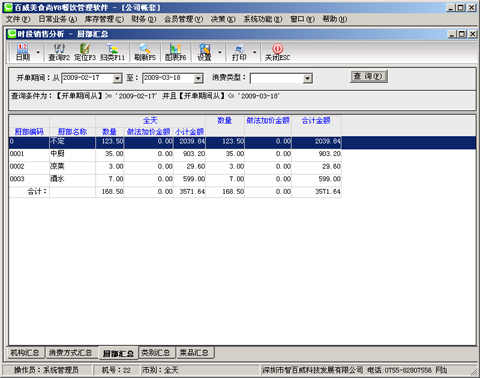Click the 查询 search button
Screen dimensions: 480x378
click(x=369, y=76)
